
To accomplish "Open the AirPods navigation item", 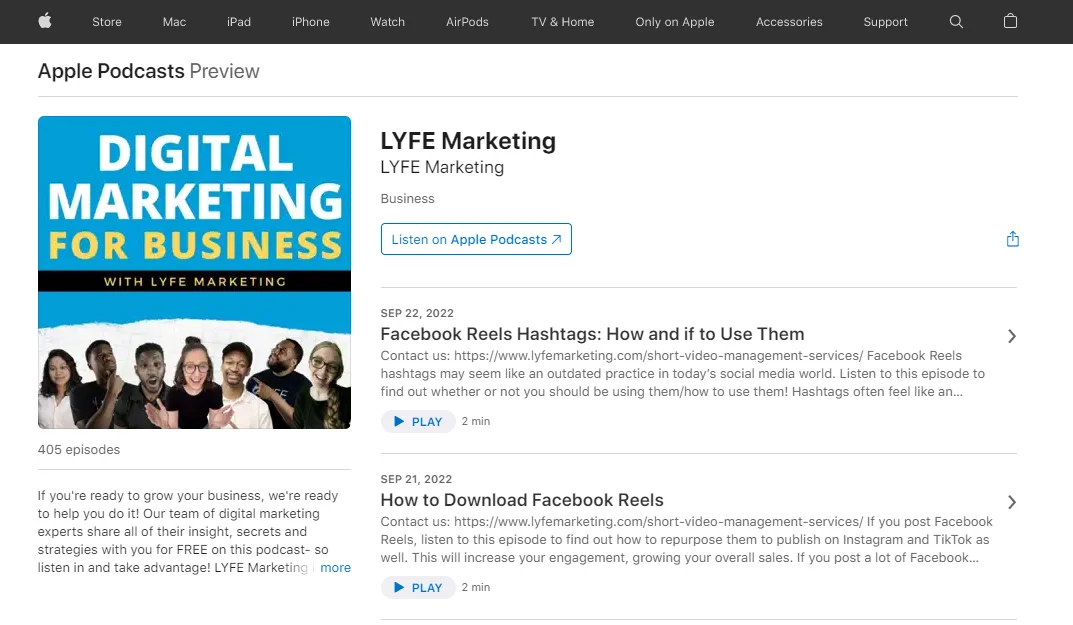I will [467, 21].
